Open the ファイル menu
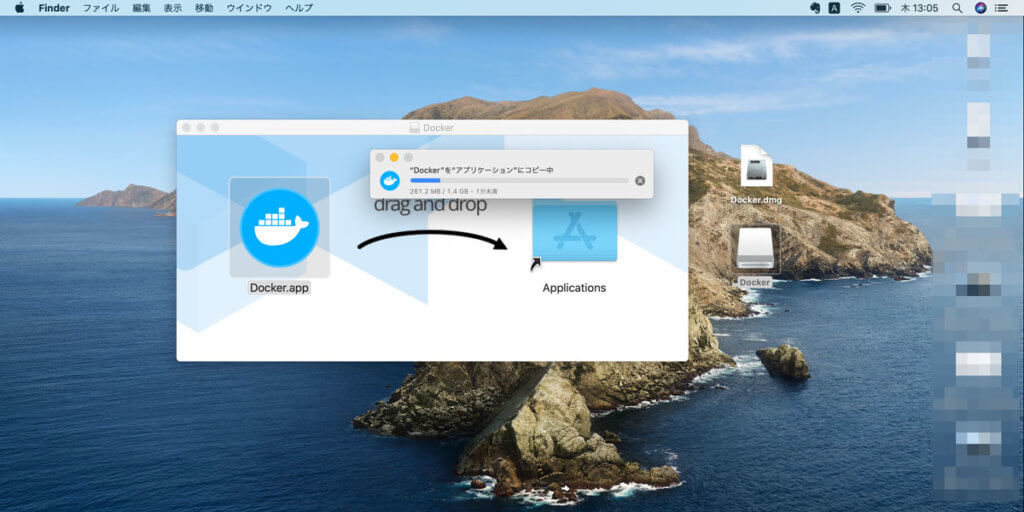1024x512 pixels. click(x=100, y=8)
